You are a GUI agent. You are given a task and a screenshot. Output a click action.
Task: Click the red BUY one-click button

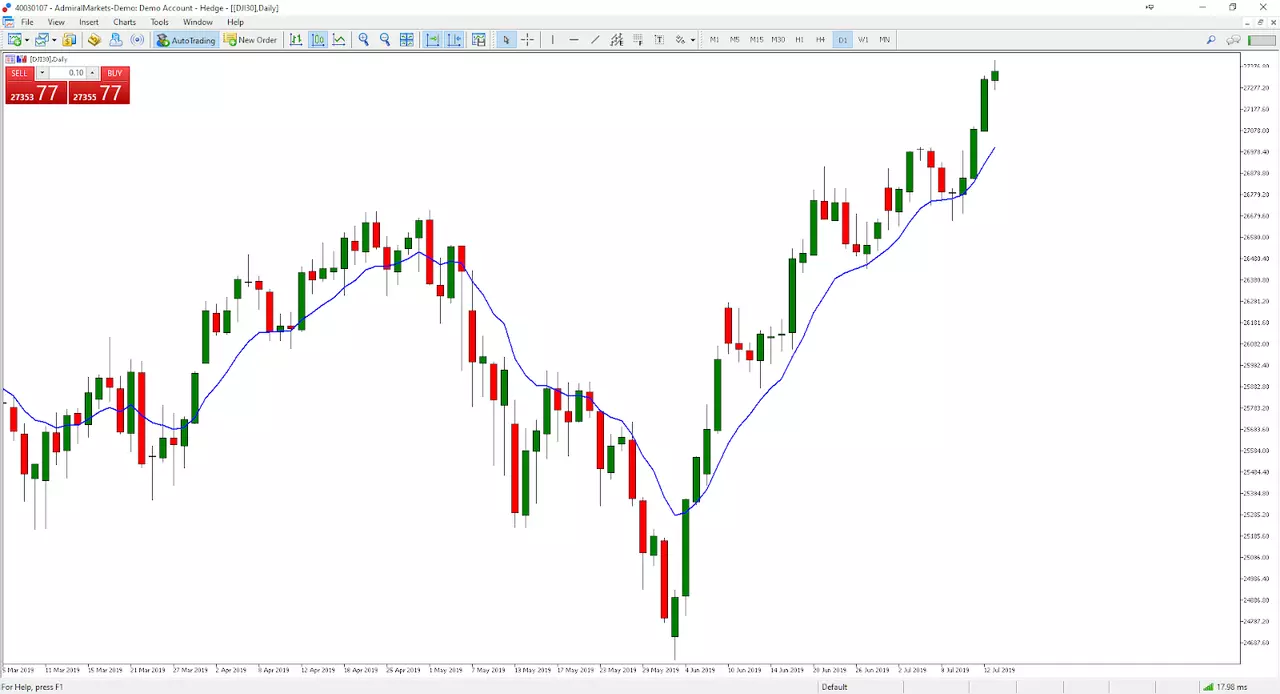tap(115, 73)
